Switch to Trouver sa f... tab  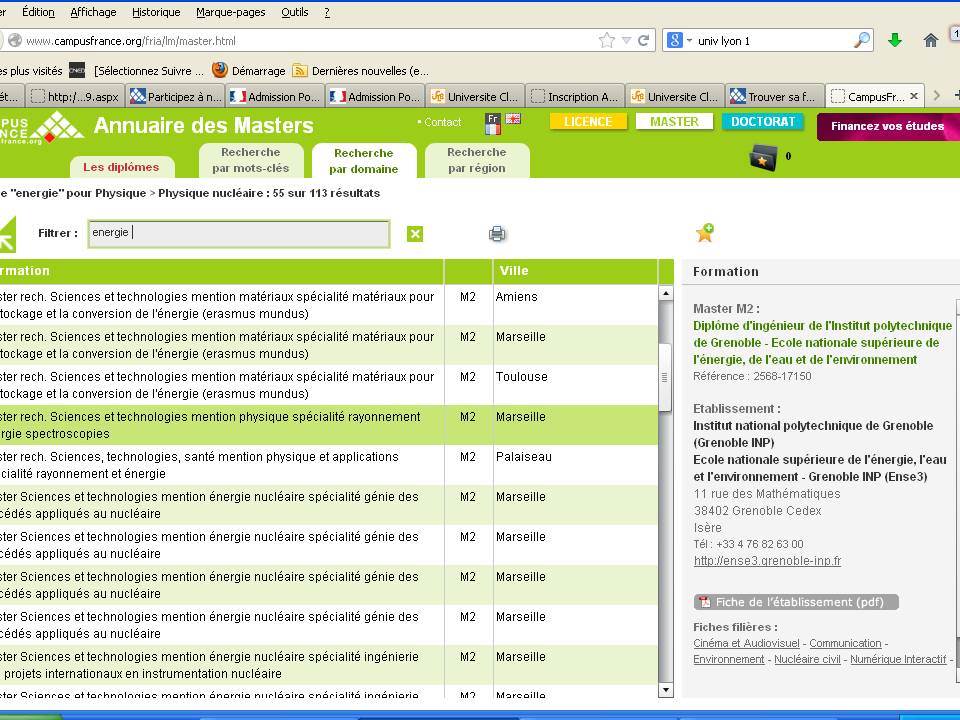coord(774,96)
